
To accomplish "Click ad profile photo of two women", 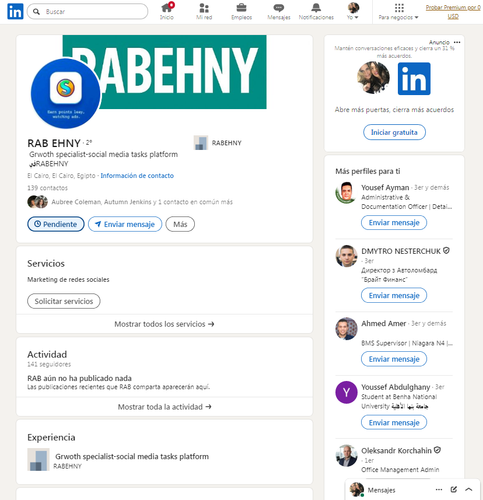I will [x=373, y=78].
